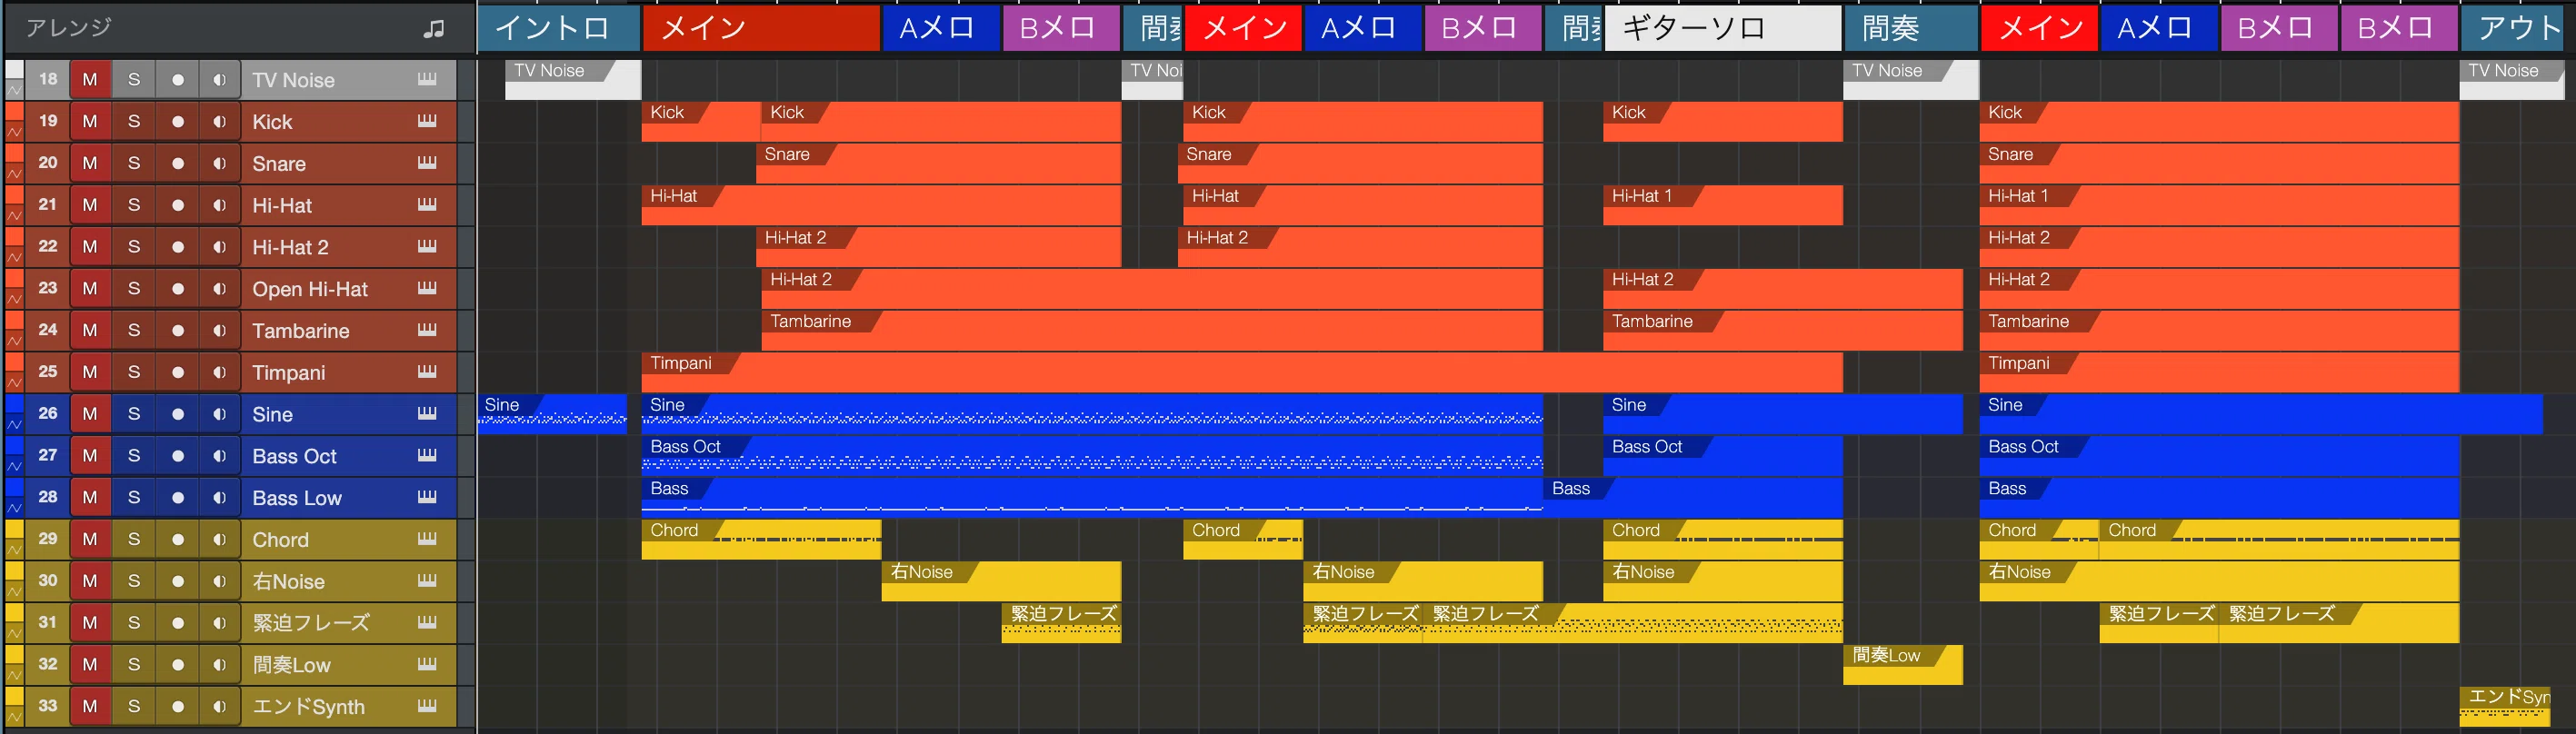The height and width of the screenshot is (734, 2576).
Task: Mute the 間奏Low track
Action: [90, 664]
